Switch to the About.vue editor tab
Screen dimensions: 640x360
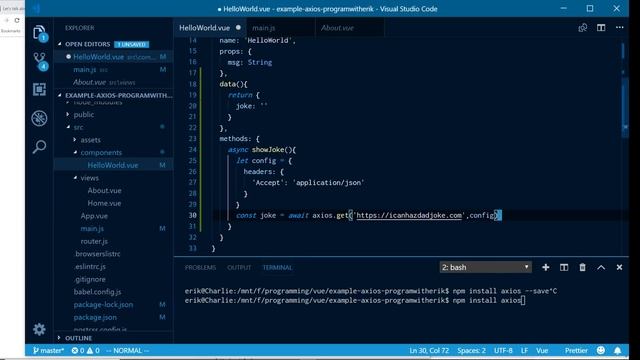pos(349,28)
